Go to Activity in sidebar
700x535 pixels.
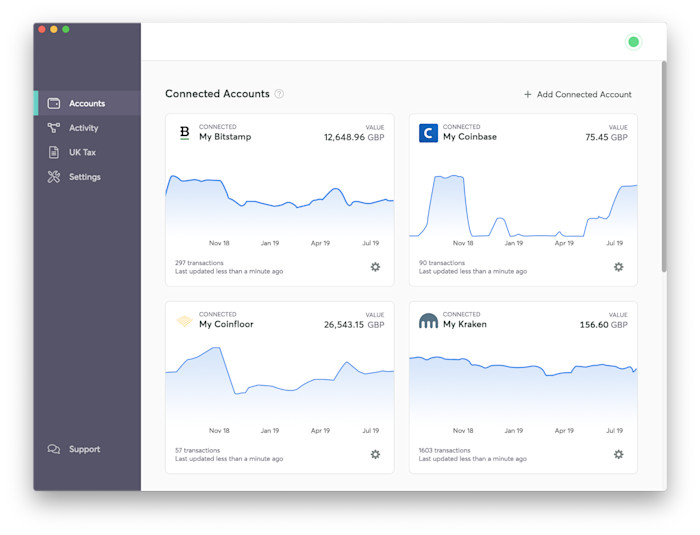[x=88, y=128]
